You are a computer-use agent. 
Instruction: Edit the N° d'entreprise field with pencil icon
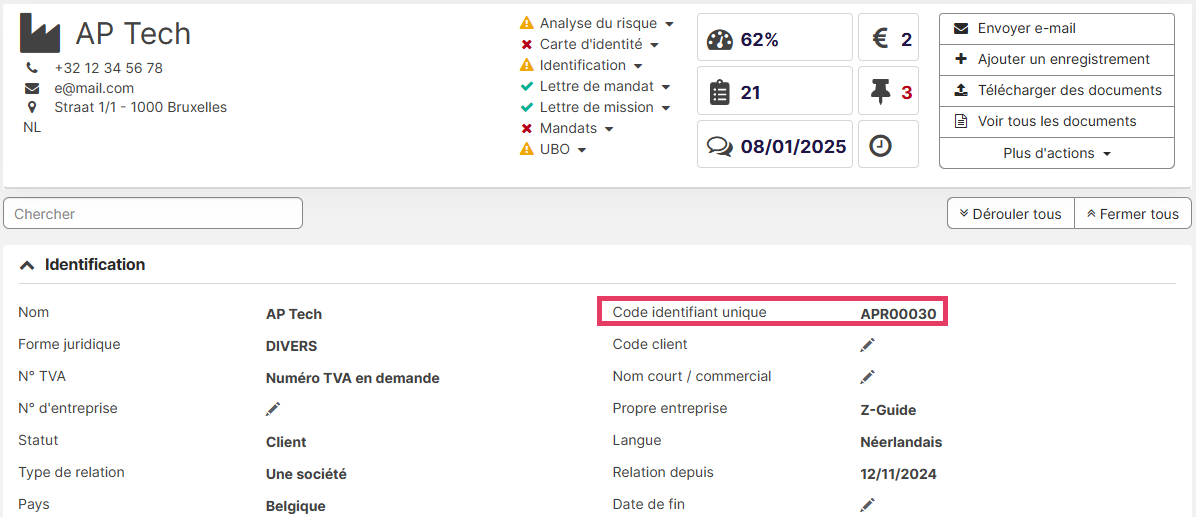point(273,409)
